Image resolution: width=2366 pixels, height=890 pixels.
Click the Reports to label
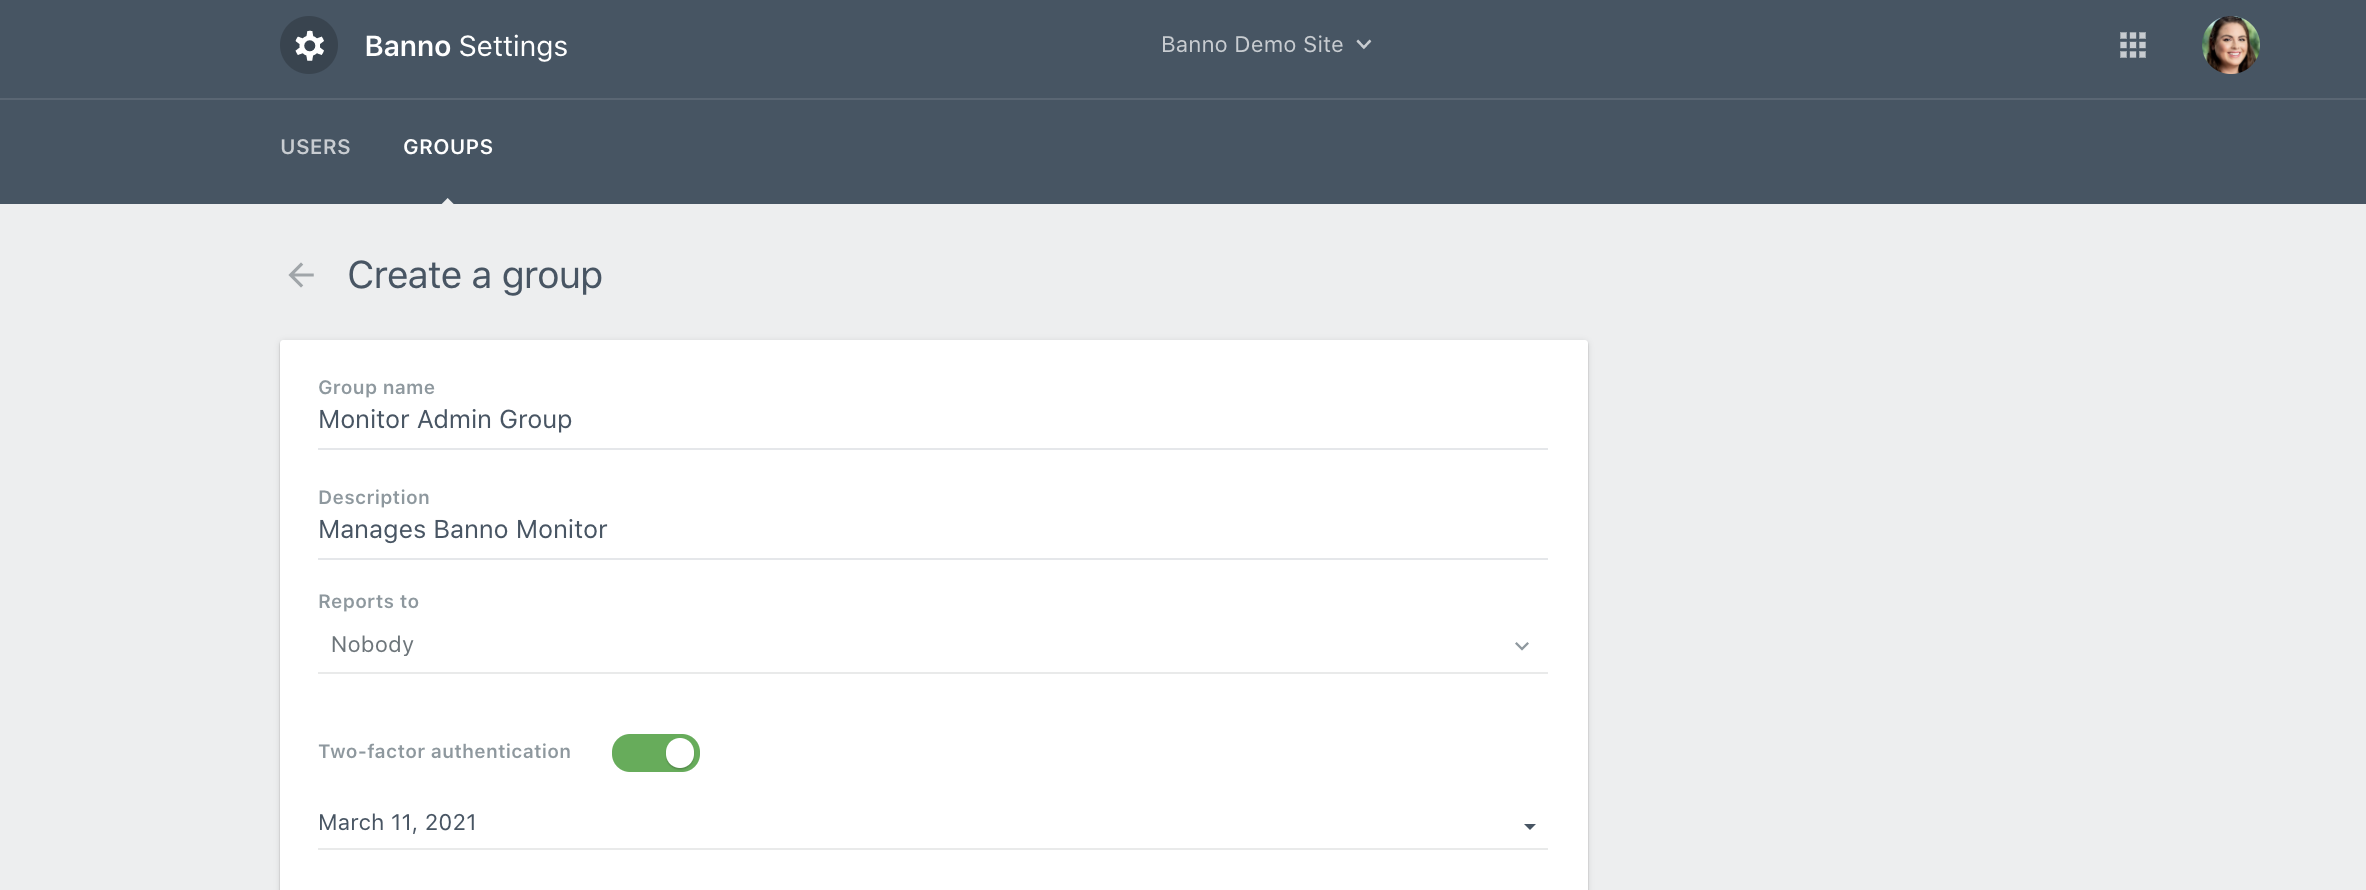click(368, 602)
